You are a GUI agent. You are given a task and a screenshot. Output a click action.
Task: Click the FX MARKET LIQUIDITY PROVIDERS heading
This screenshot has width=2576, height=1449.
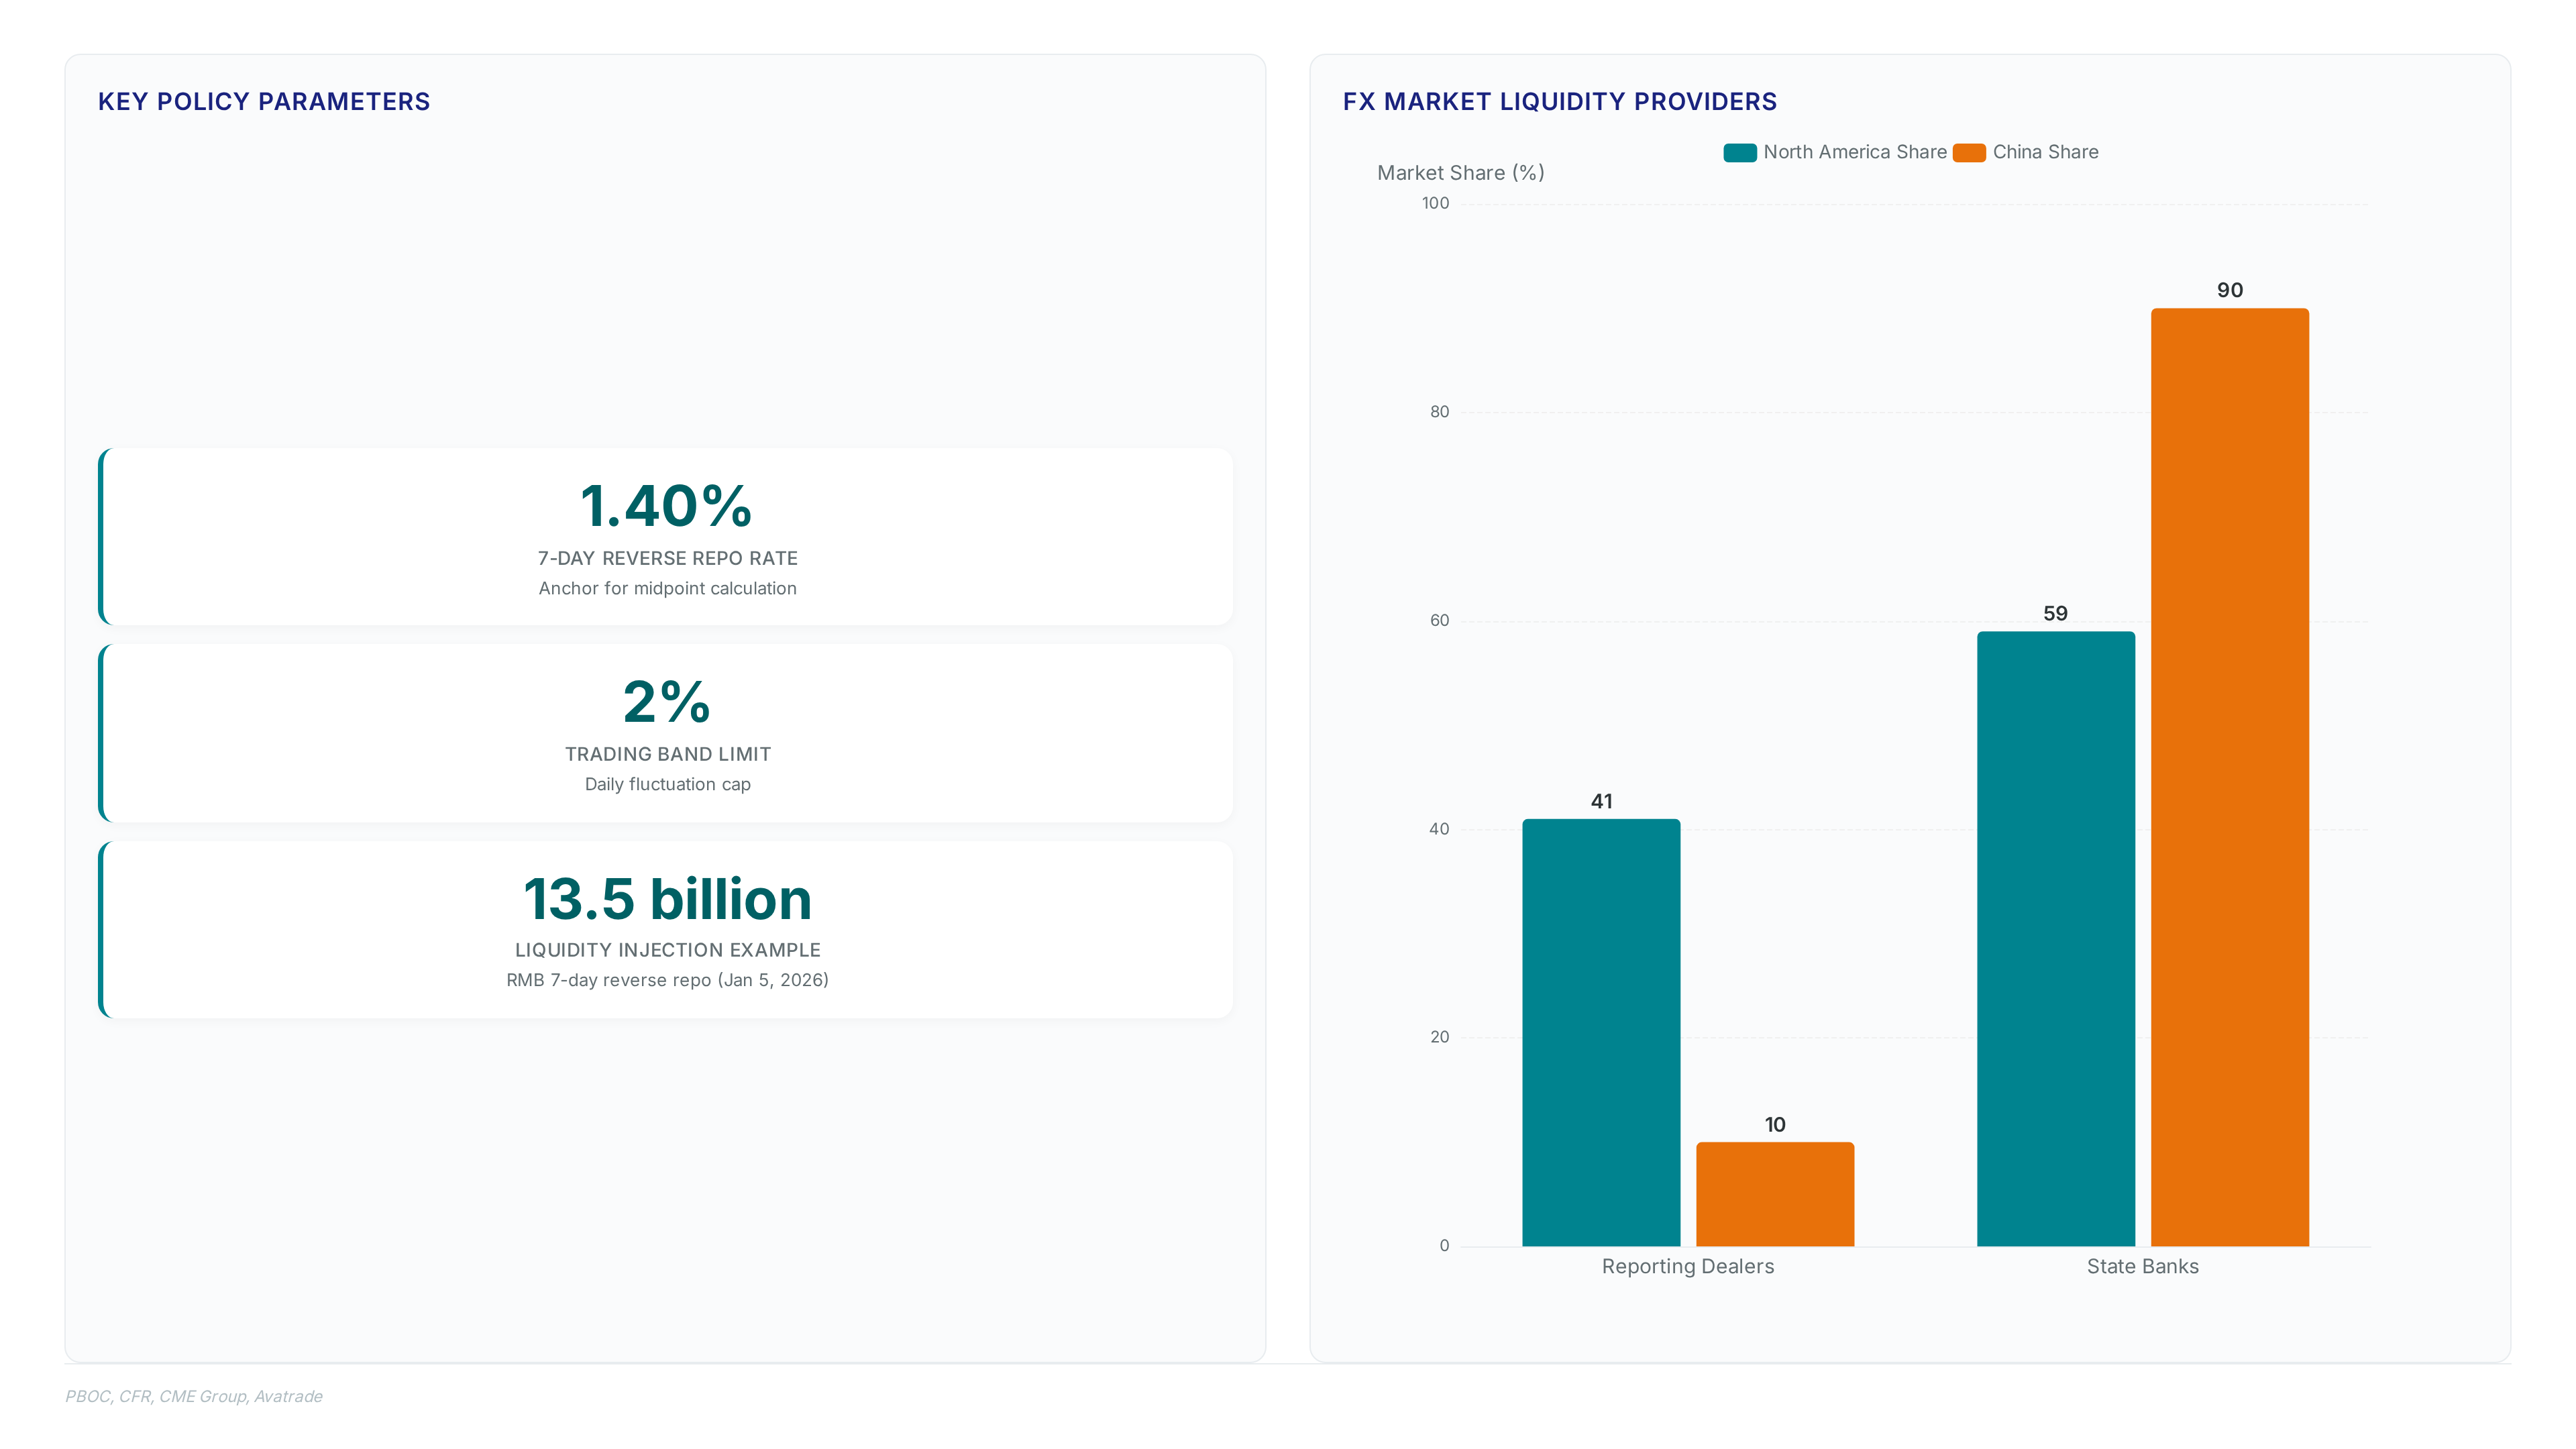point(1560,102)
